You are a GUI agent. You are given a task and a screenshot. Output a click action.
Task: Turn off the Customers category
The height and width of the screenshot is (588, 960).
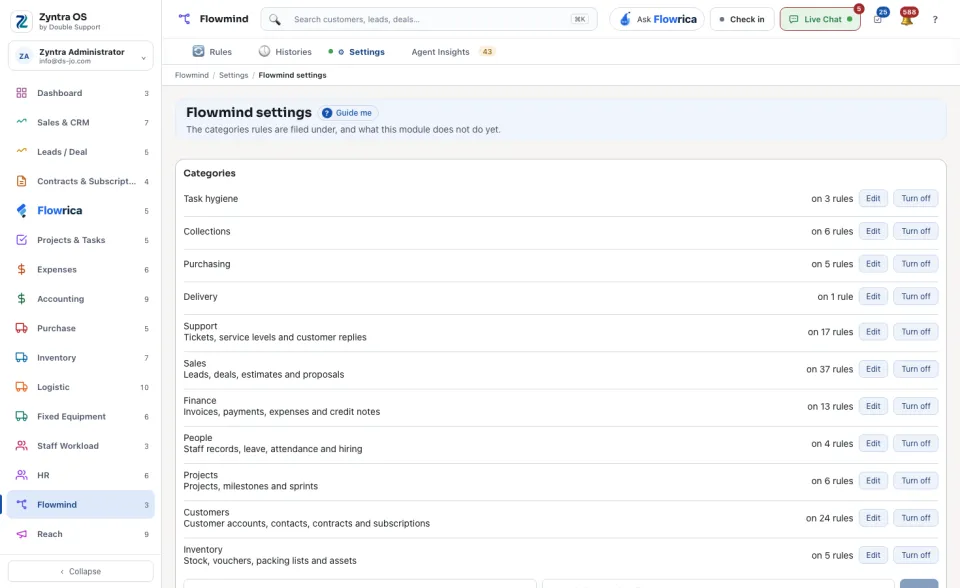[x=915, y=518]
